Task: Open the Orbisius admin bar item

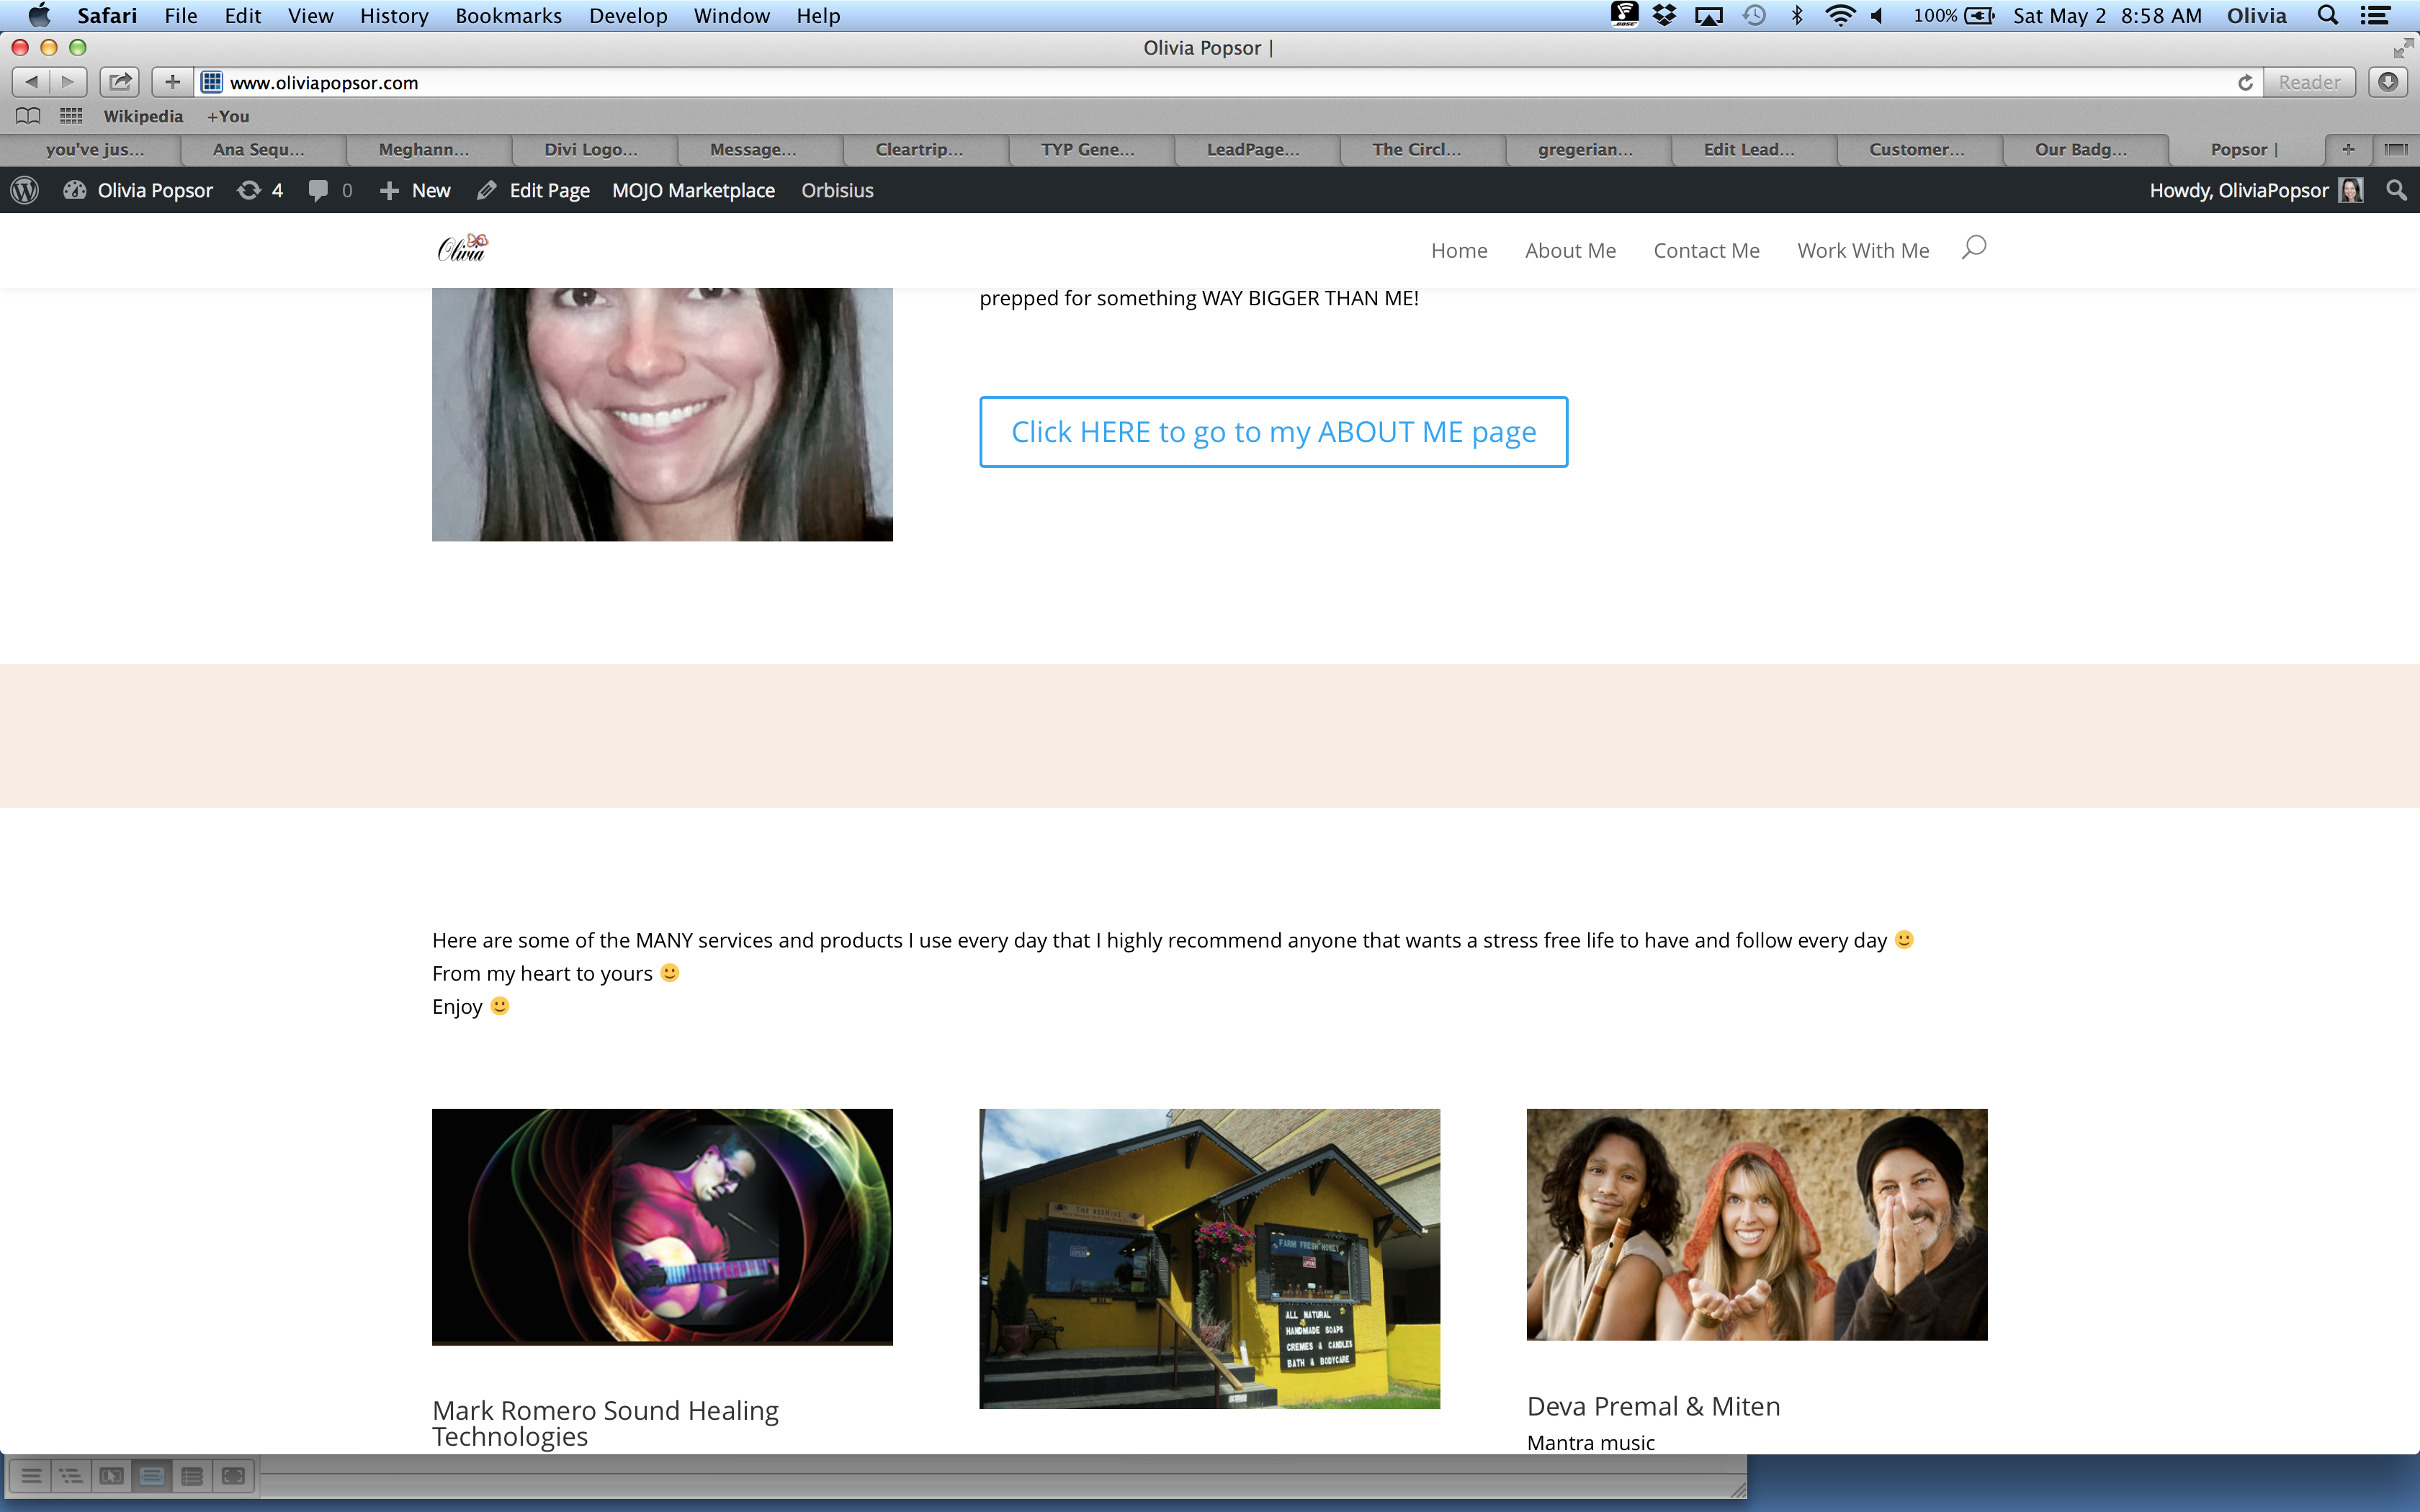Action: click(x=837, y=190)
